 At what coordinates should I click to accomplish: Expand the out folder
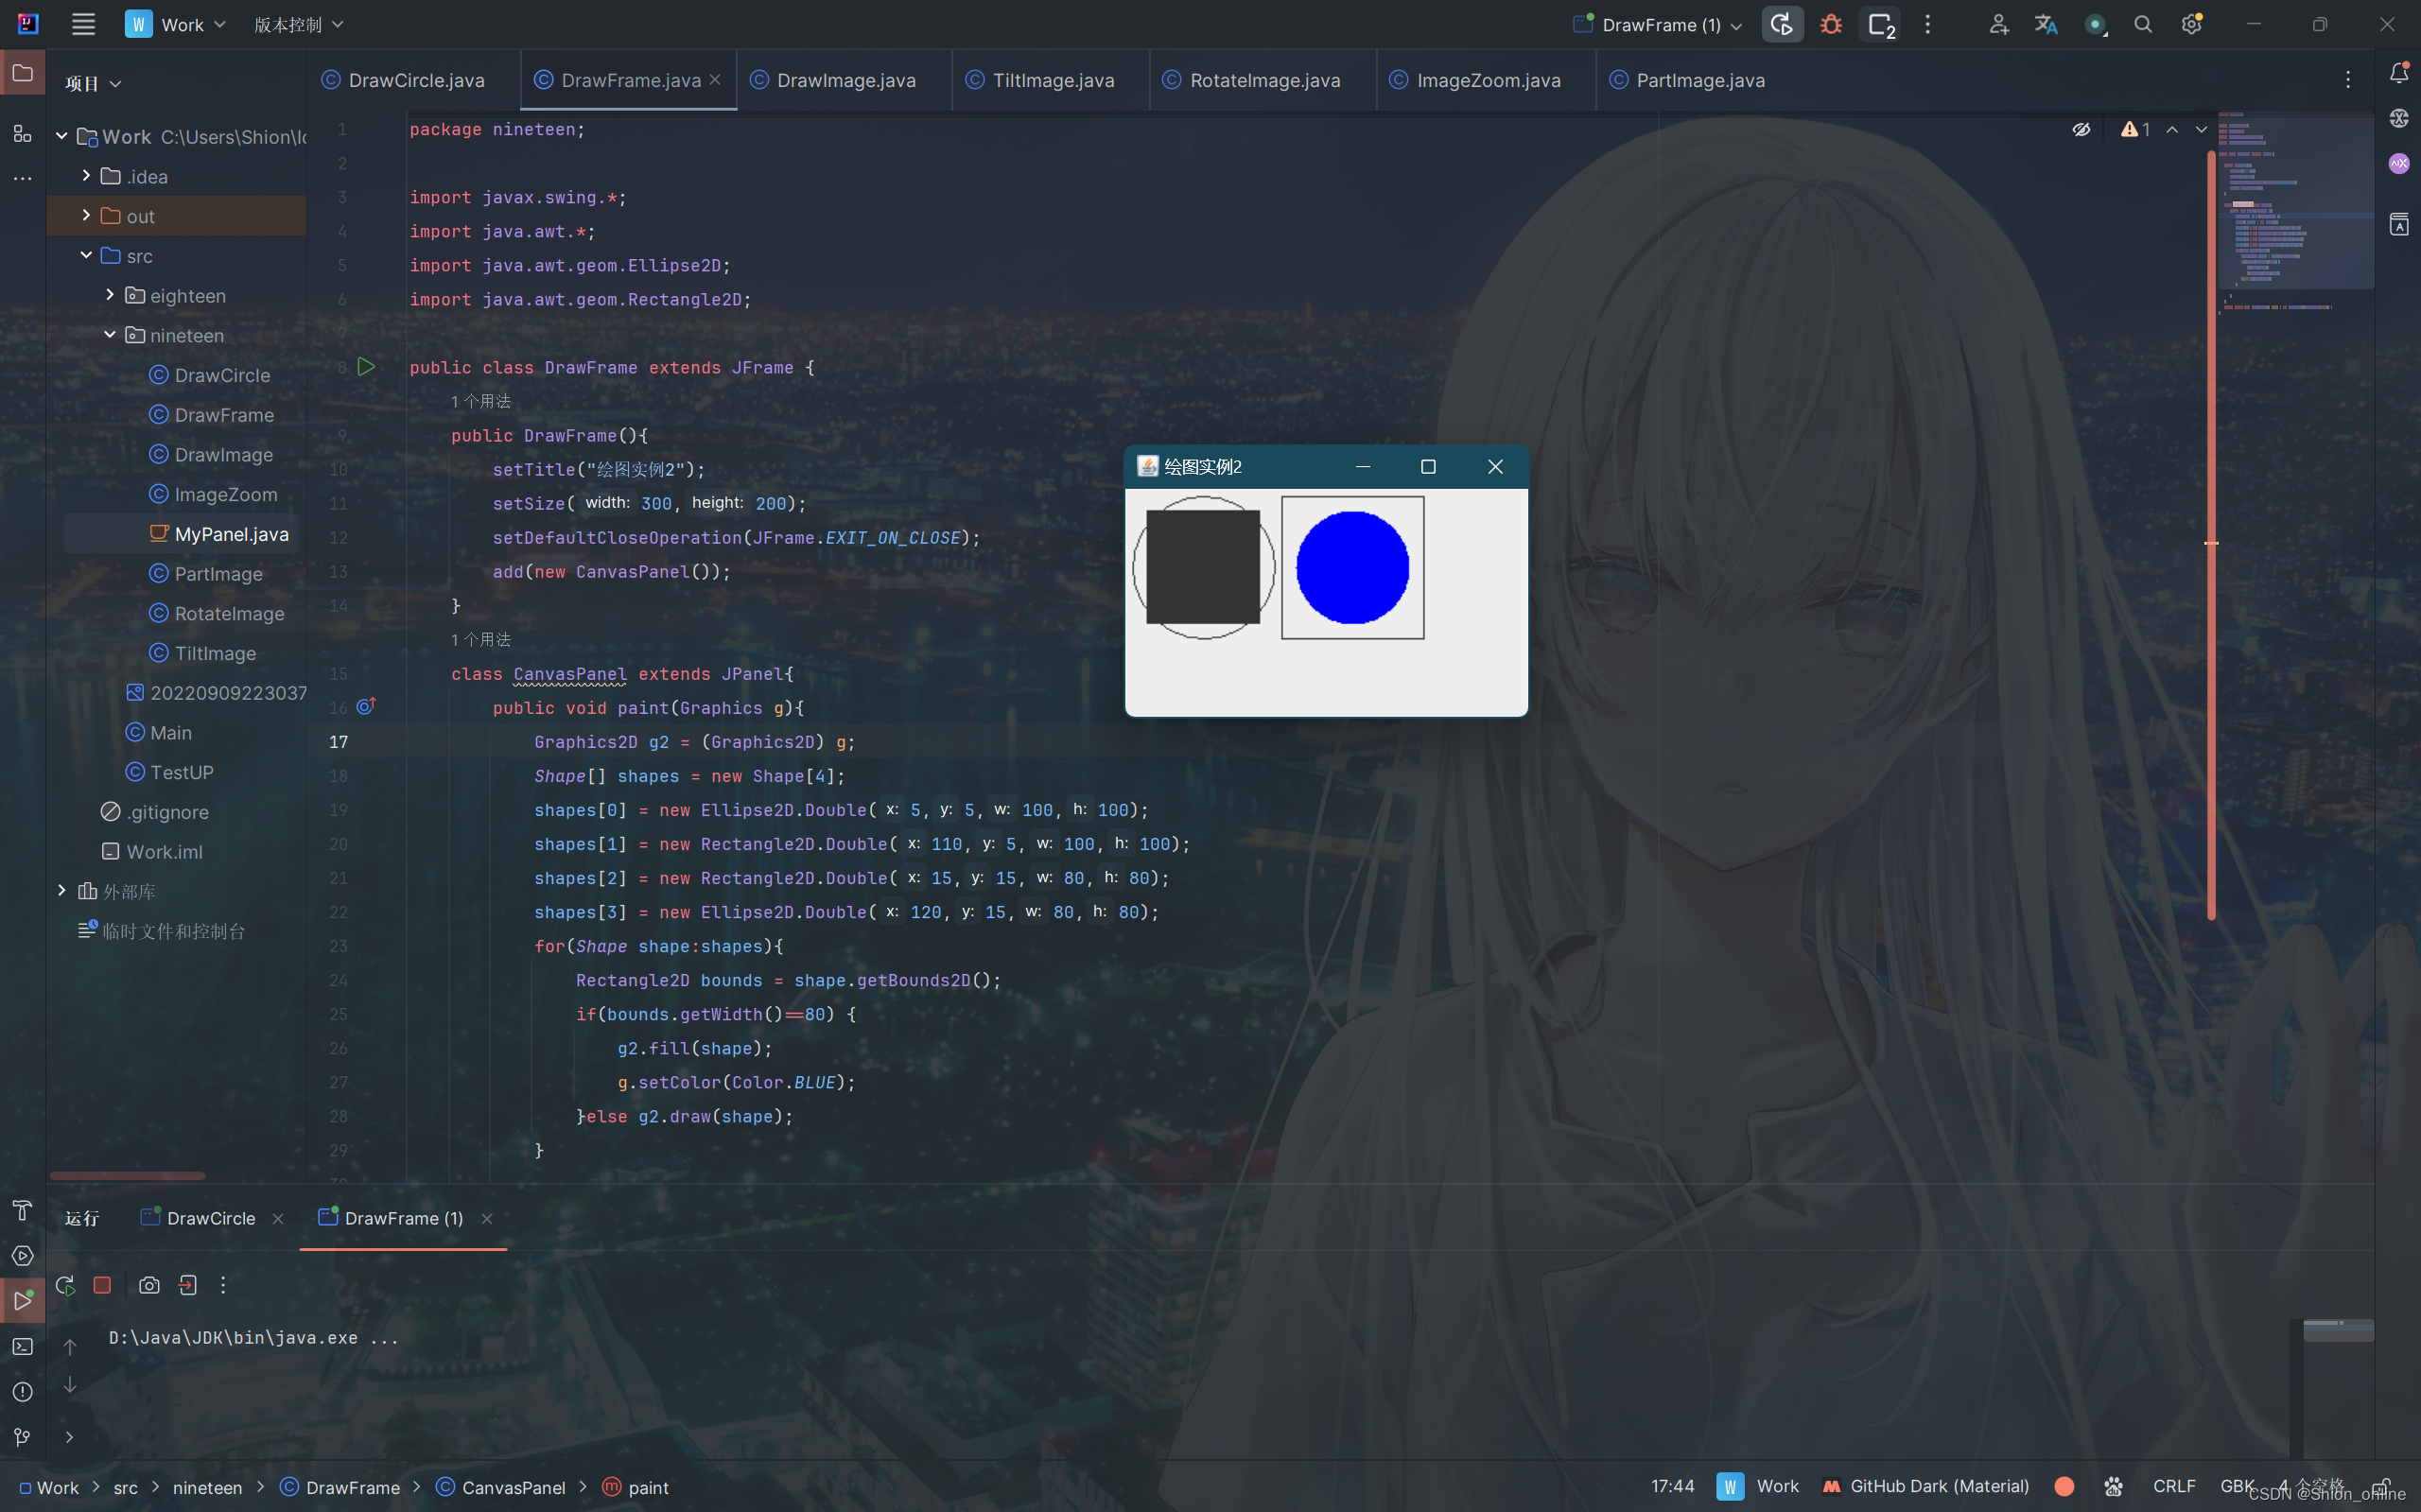pyautogui.click(x=86, y=215)
